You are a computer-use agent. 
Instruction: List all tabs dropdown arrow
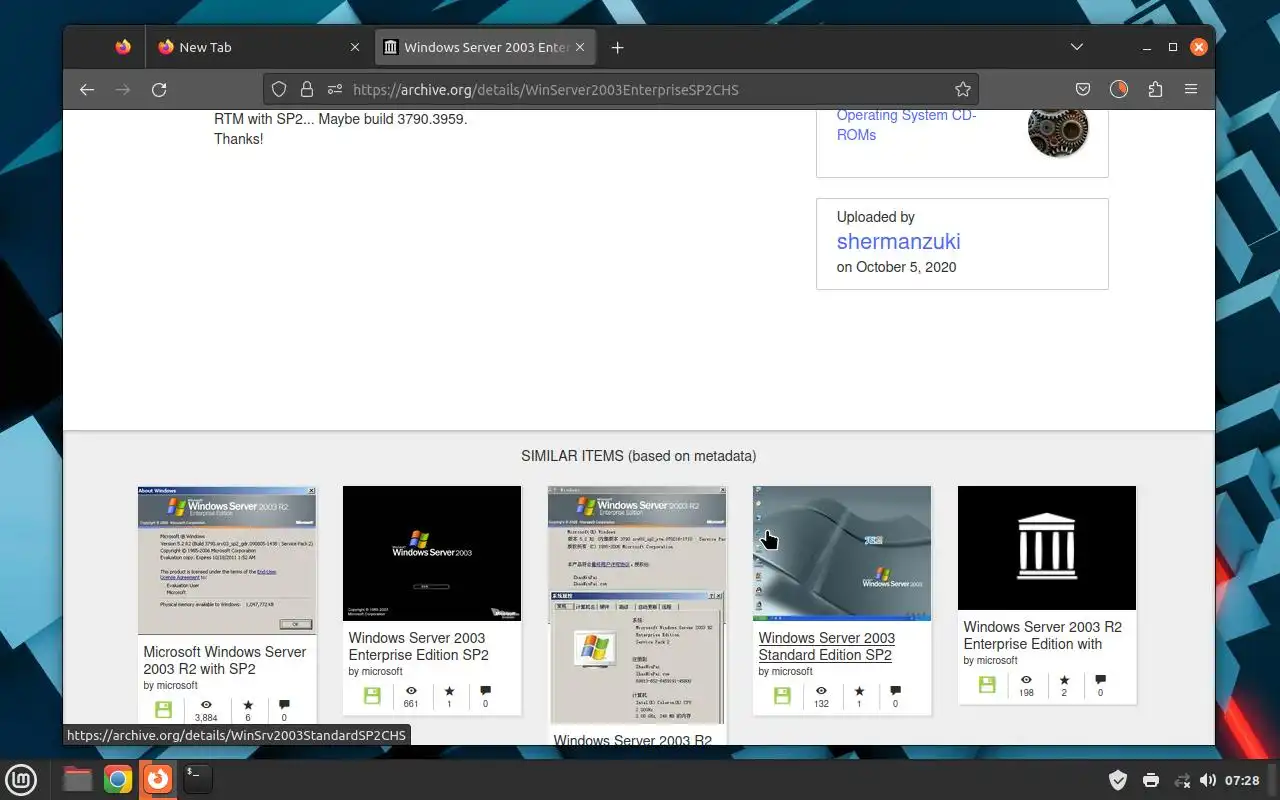tap(1077, 47)
